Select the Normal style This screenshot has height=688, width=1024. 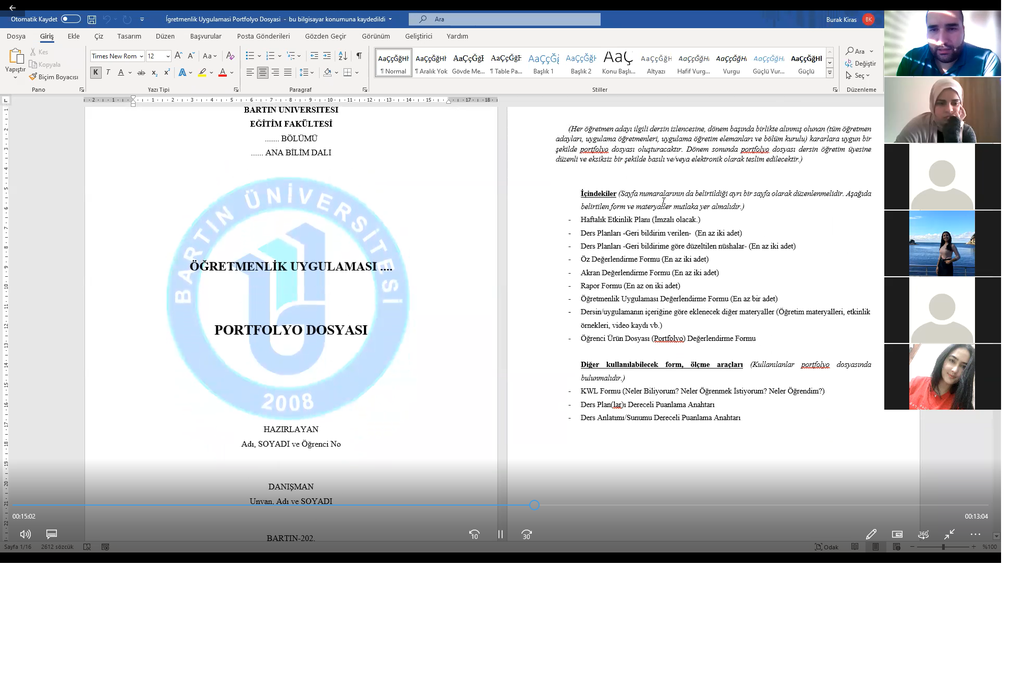(394, 63)
